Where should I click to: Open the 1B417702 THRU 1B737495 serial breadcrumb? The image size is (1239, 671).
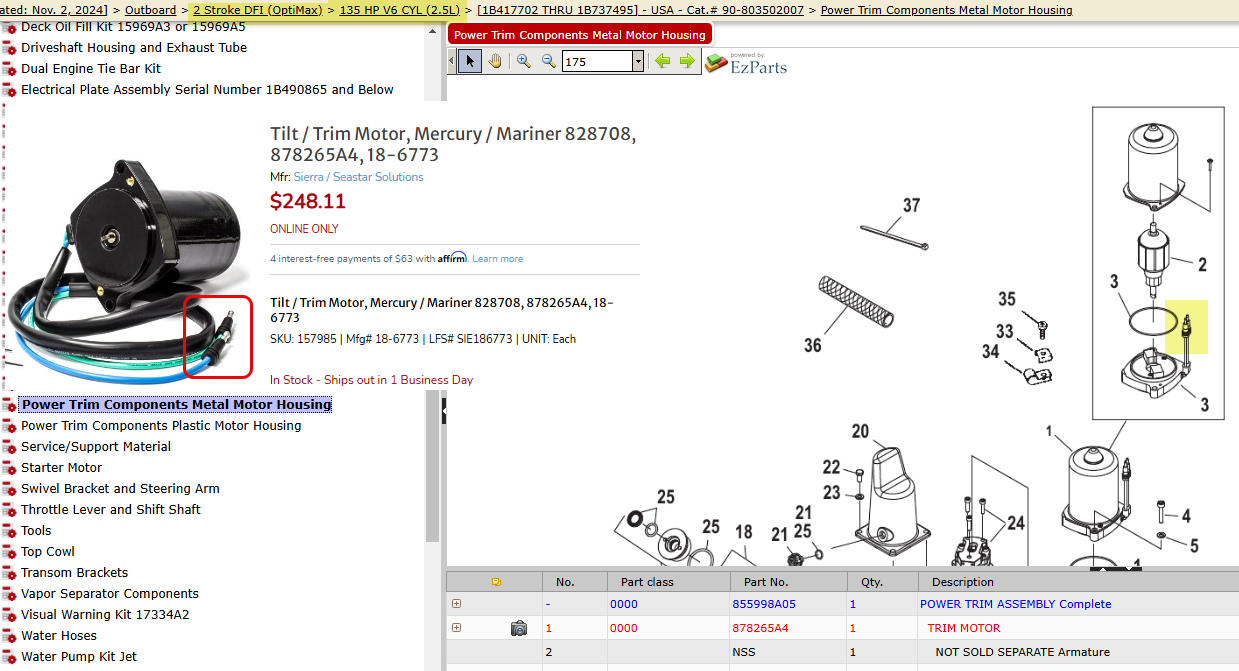coord(557,10)
